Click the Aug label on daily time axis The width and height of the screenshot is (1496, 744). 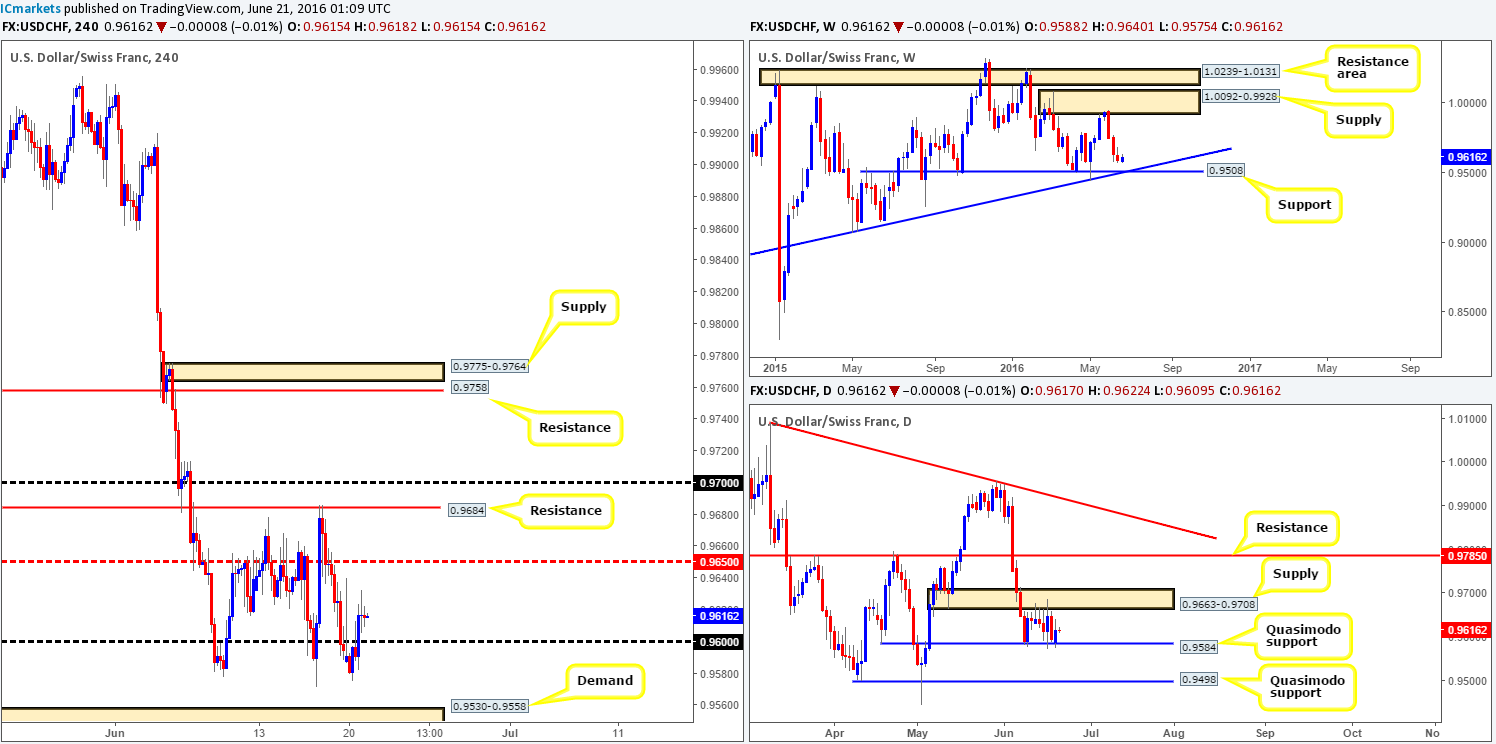pyautogui.click(x=1173, y=732)
